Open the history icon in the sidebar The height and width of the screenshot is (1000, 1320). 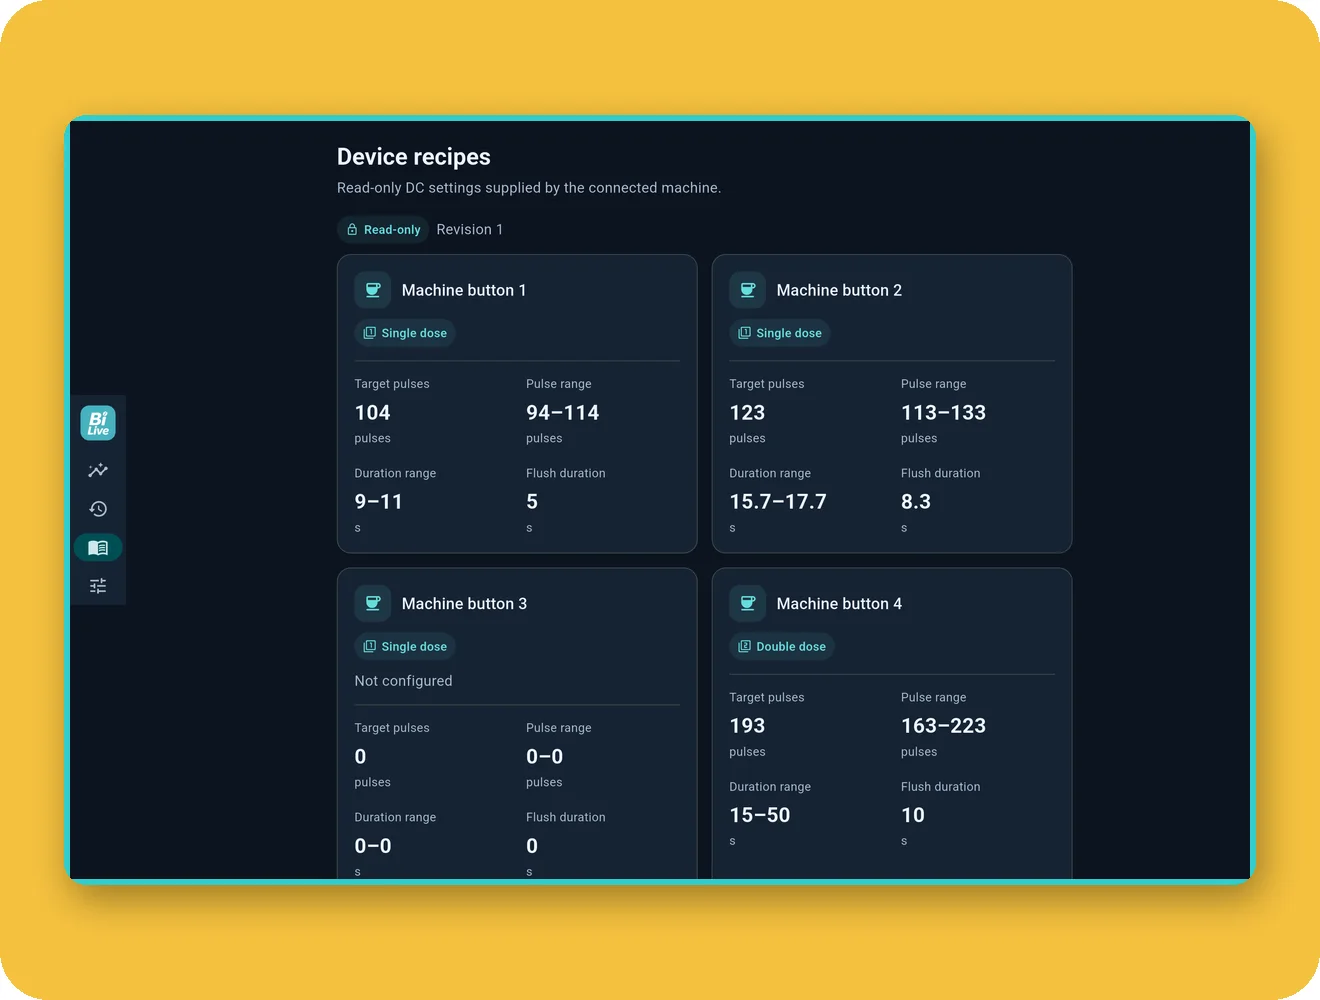(x=98, y=509)
